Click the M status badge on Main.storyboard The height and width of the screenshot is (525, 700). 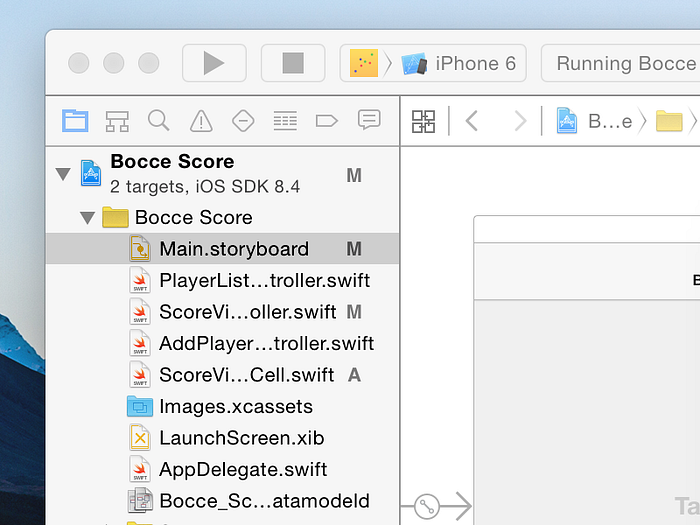[354, 249]
